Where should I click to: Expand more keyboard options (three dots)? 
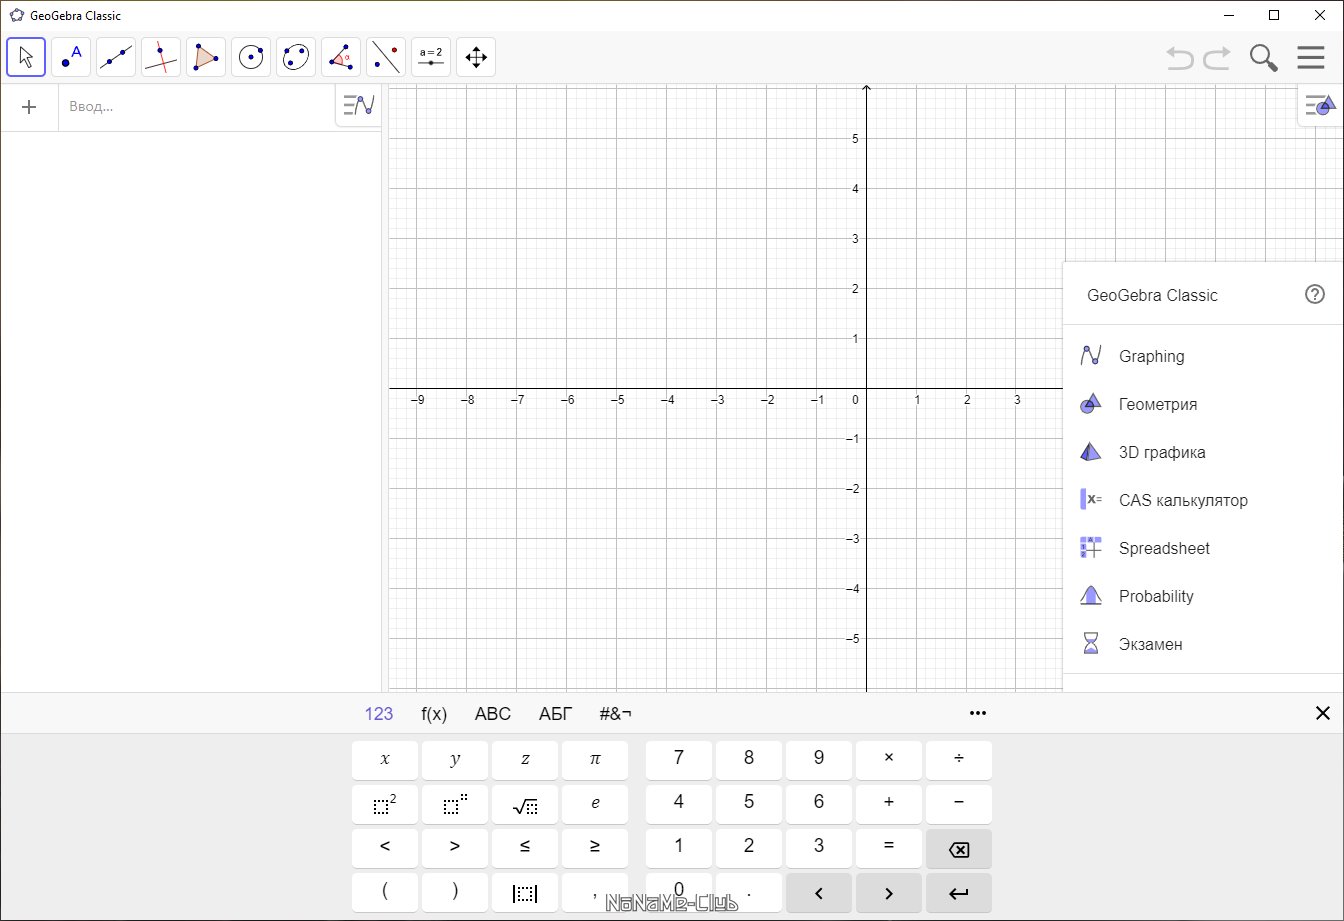[x=978, y=713]
